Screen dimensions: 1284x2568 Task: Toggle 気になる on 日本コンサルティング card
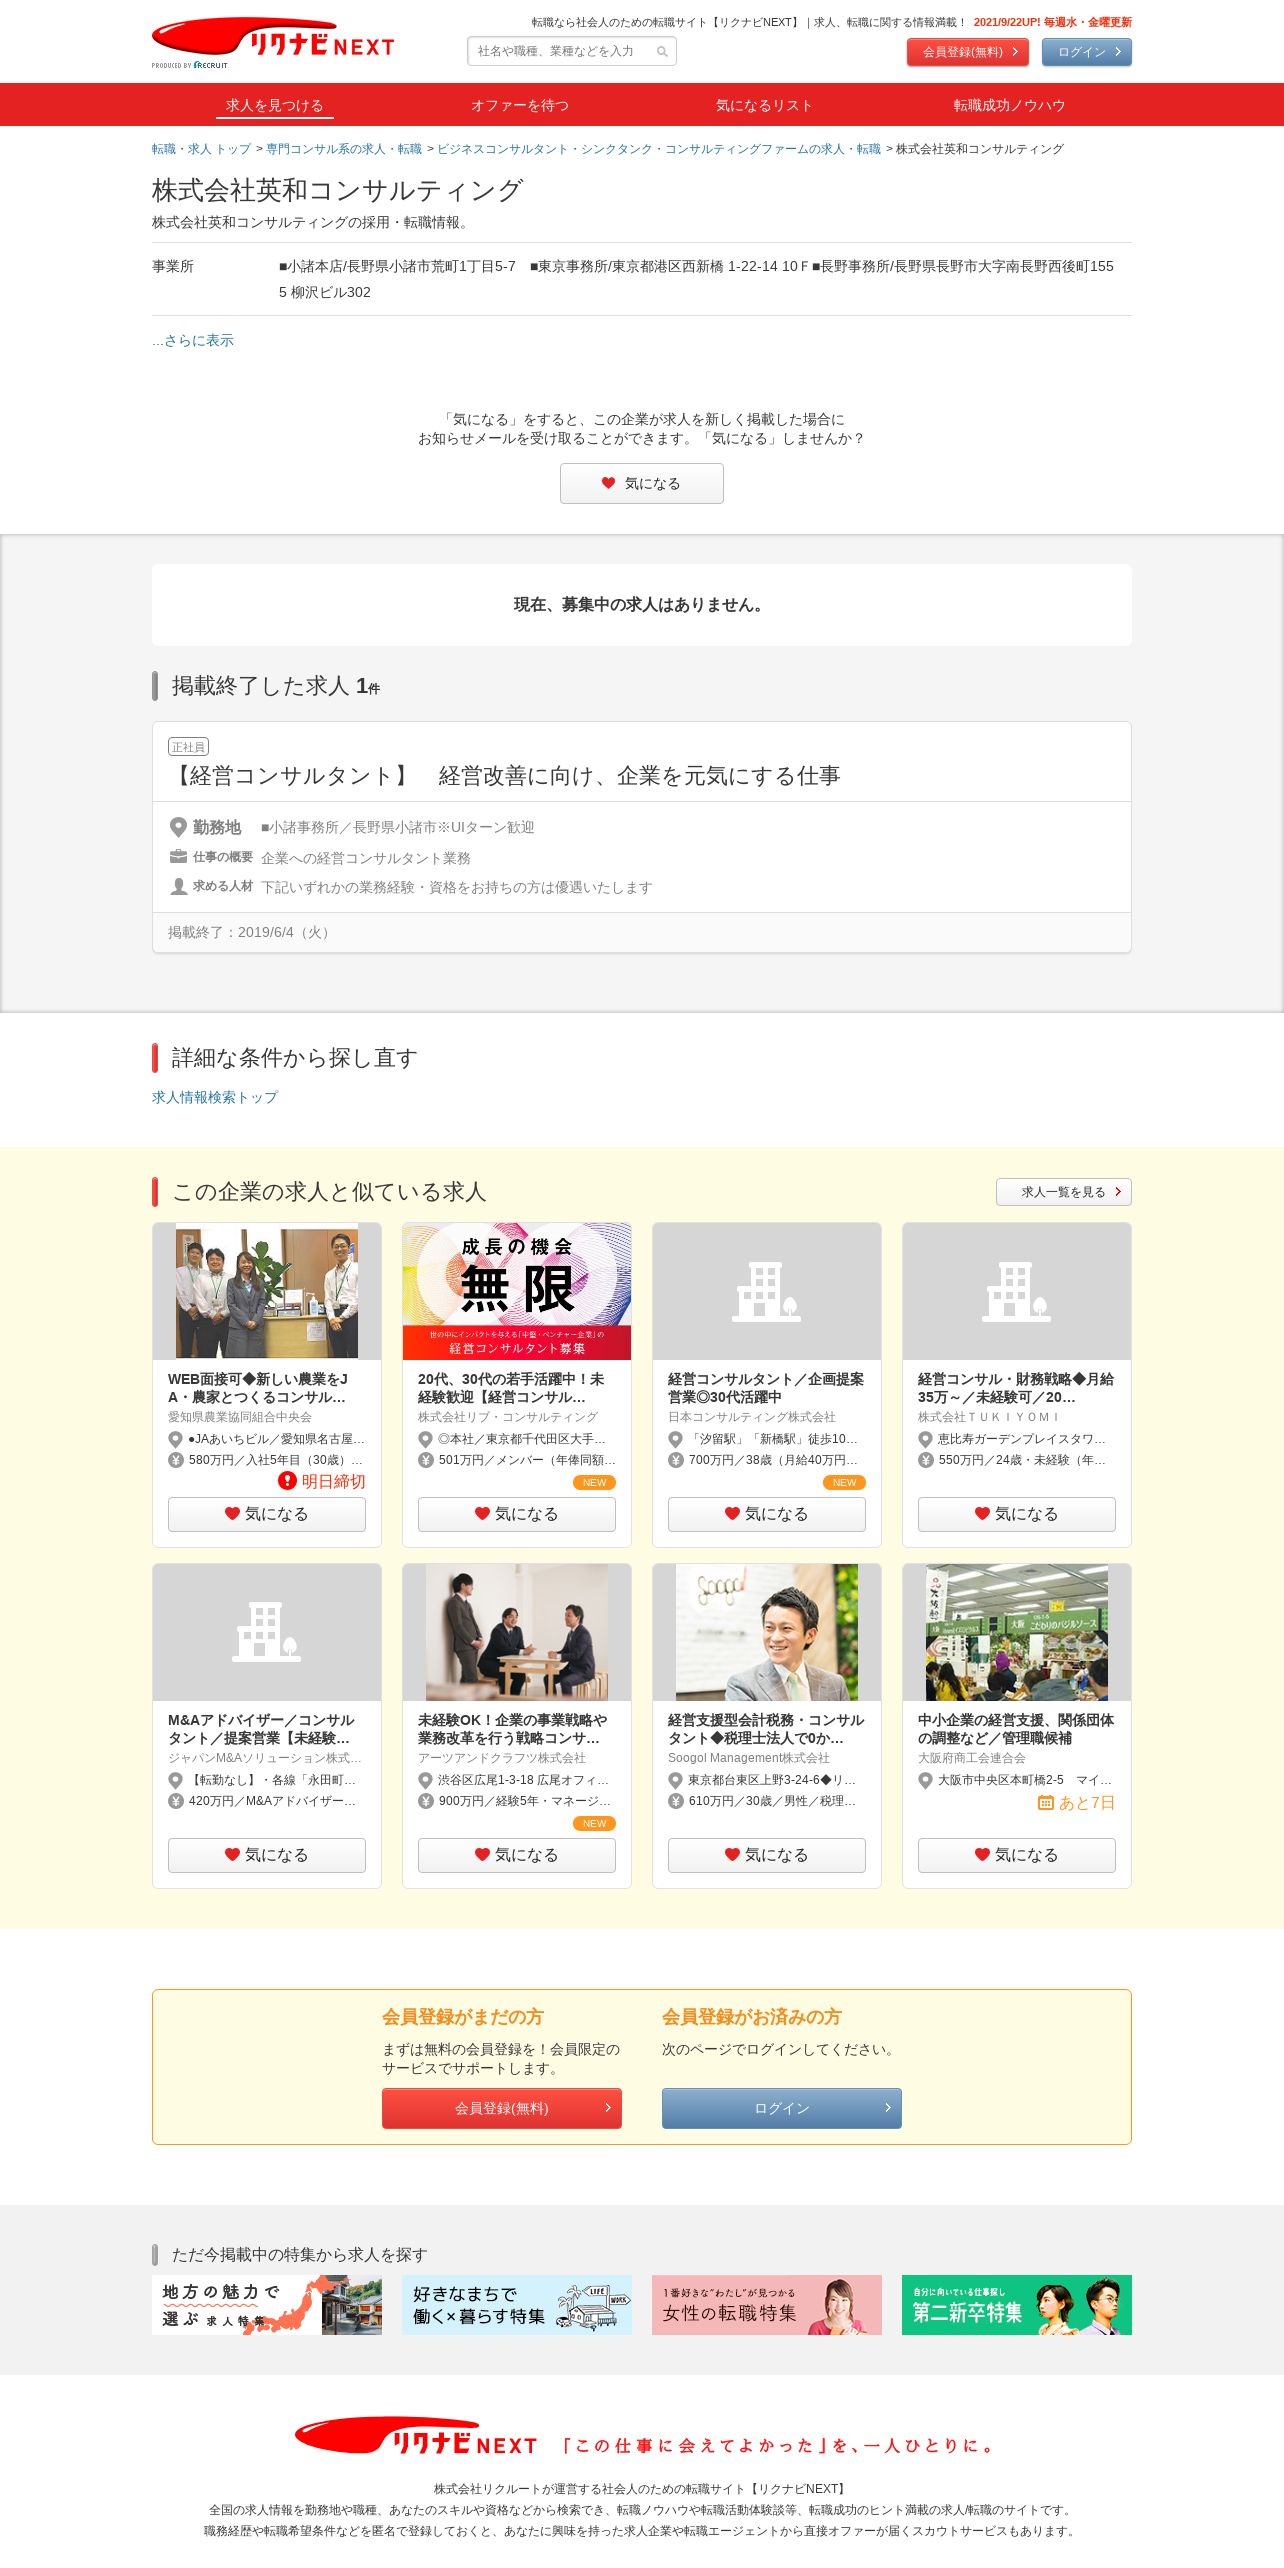pos(767,1514)
